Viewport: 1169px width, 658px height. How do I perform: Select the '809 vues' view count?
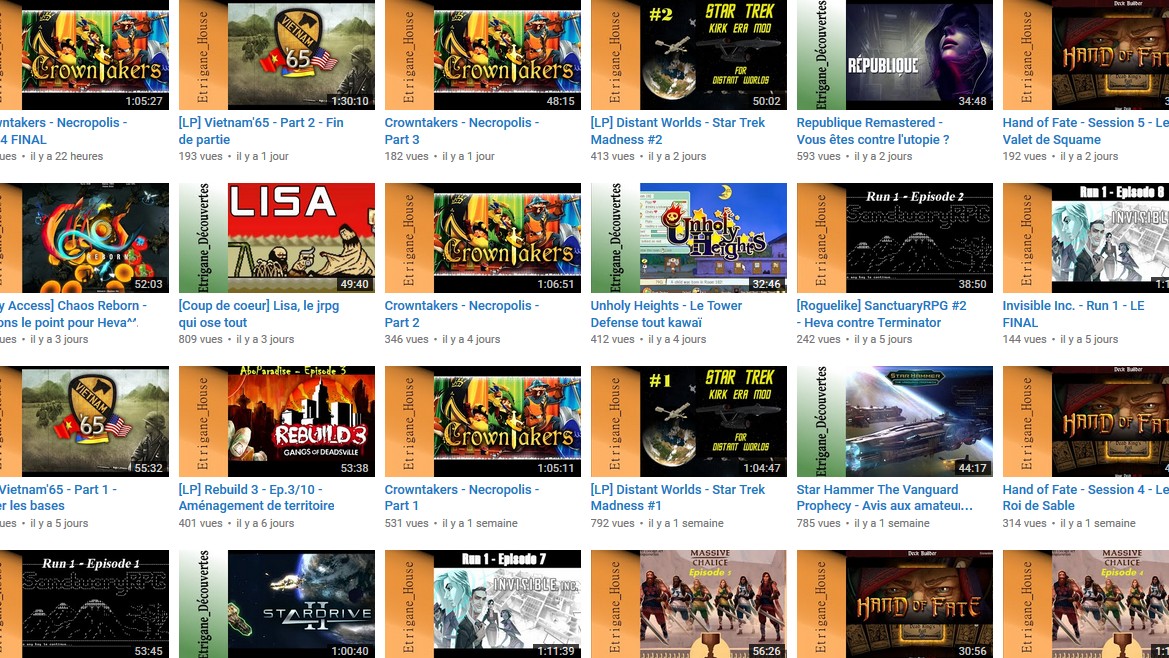[x=201, y=339]
